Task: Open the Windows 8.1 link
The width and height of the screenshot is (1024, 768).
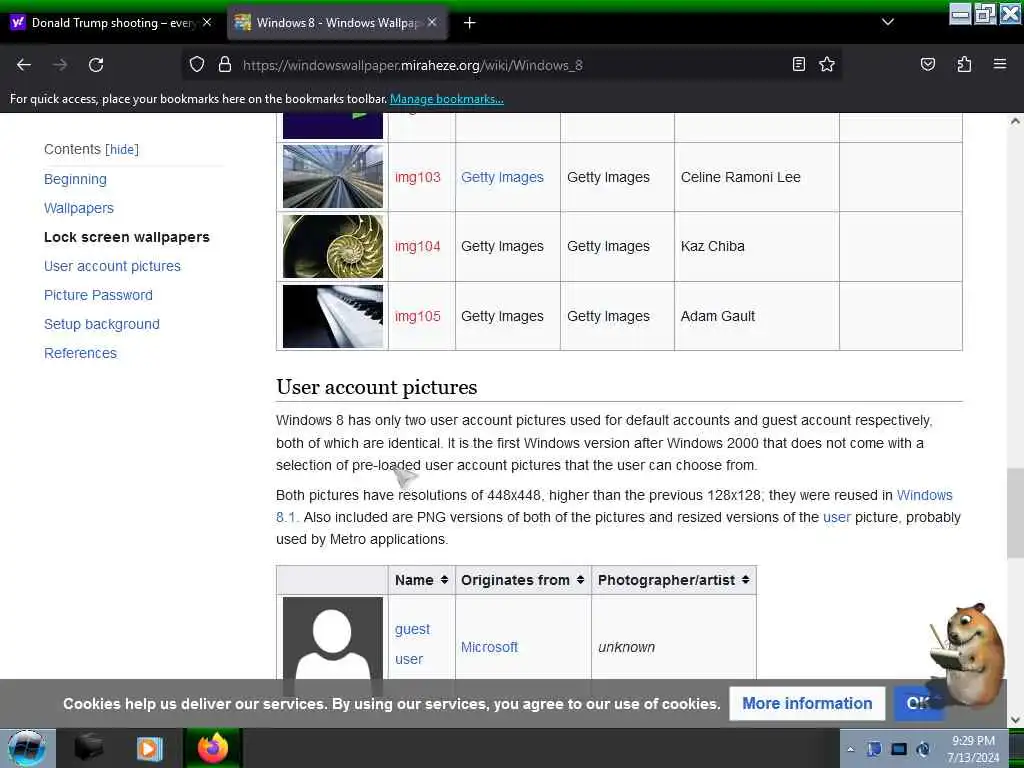Action: pos(924,496)
